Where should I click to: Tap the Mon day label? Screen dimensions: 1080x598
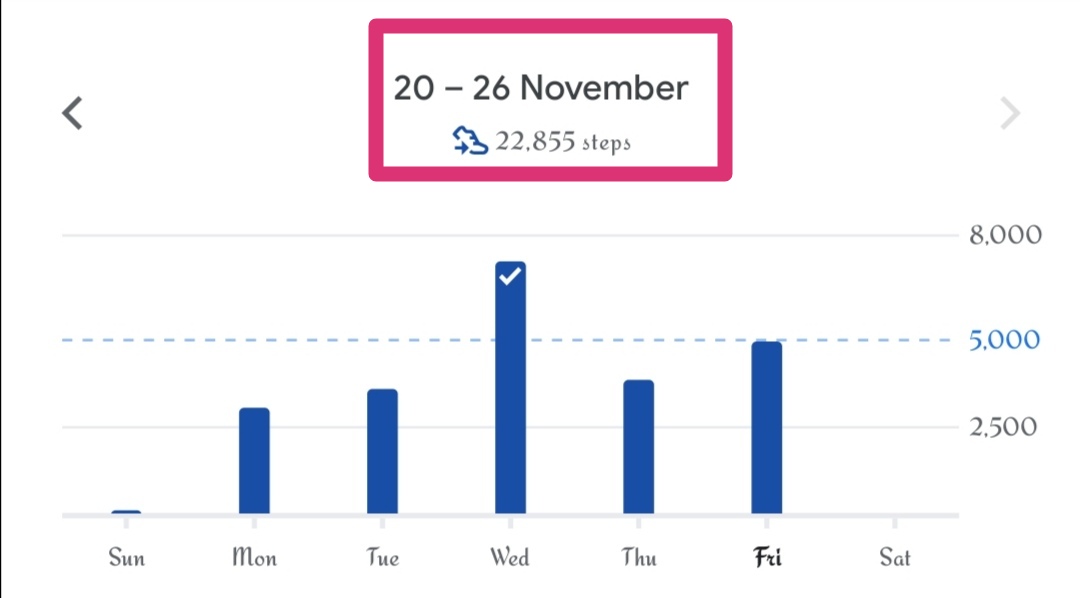point(254,557)
